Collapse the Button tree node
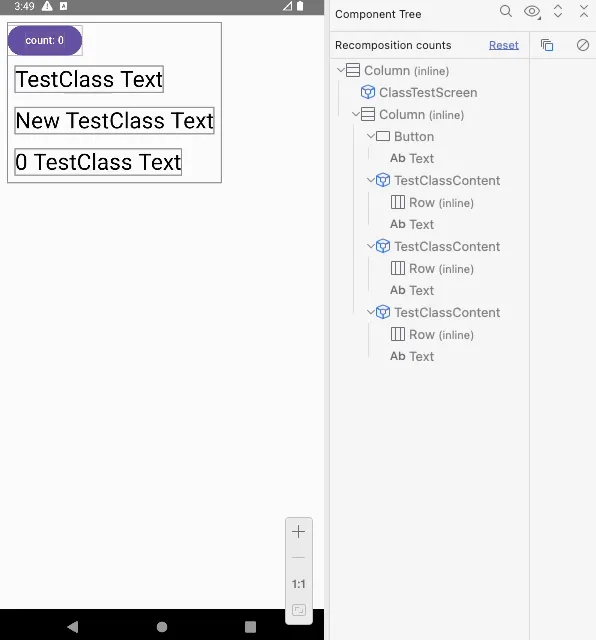 click(370, 136)
